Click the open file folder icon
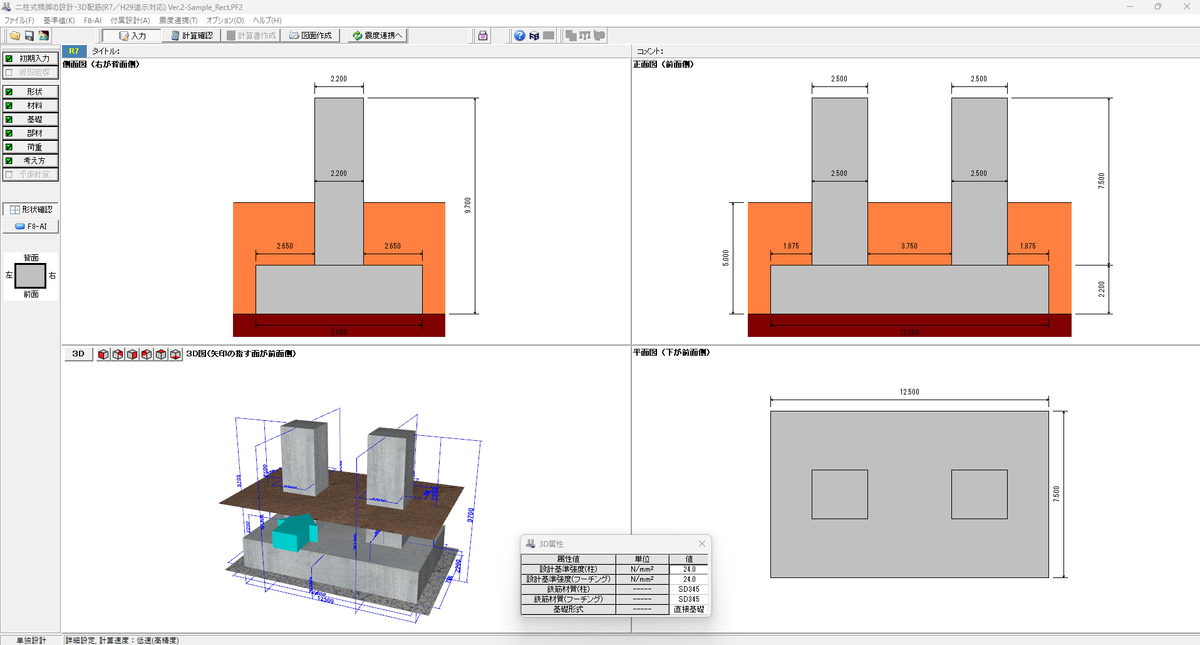This screenshot has width=1200, height=645. click(x=15, y=36)
